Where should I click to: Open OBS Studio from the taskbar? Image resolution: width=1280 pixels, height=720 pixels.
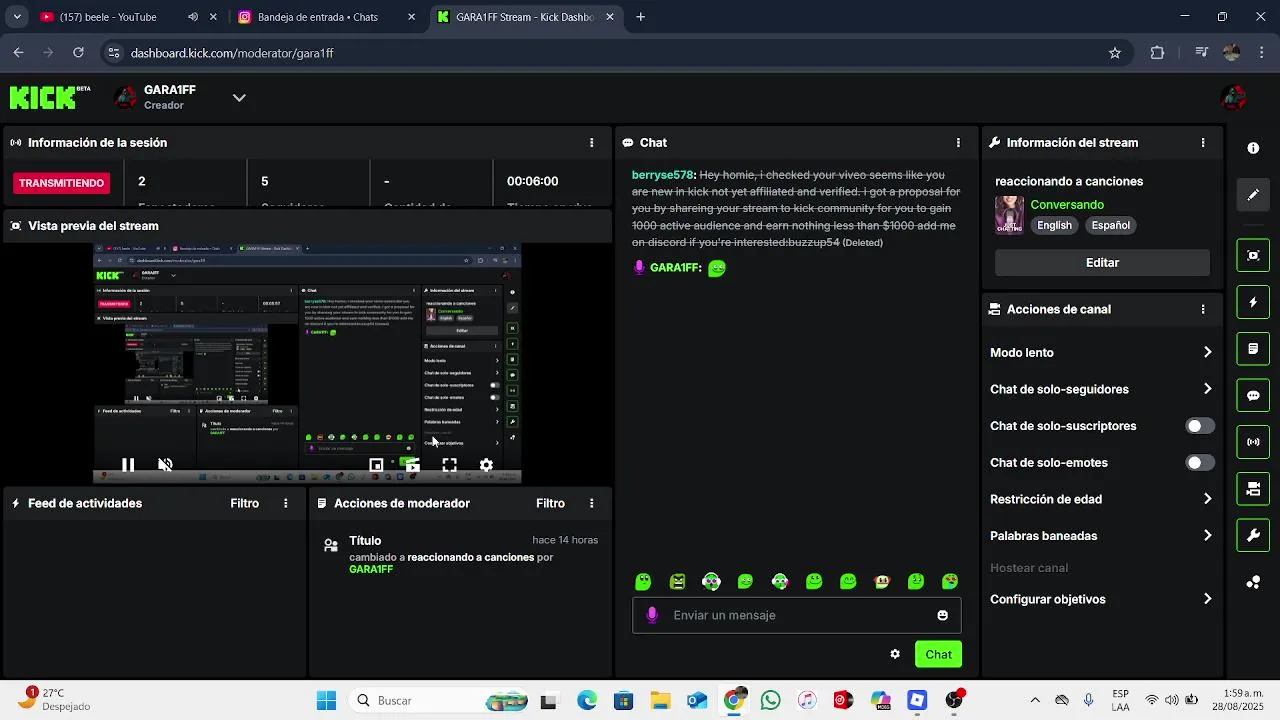click(954, 701)
